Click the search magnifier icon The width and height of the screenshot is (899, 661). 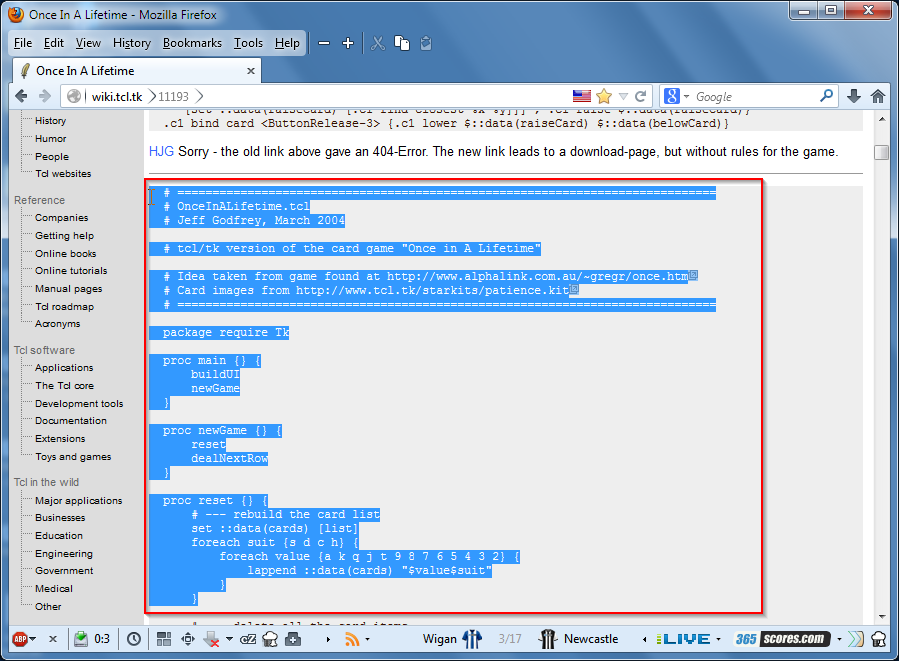826,96
